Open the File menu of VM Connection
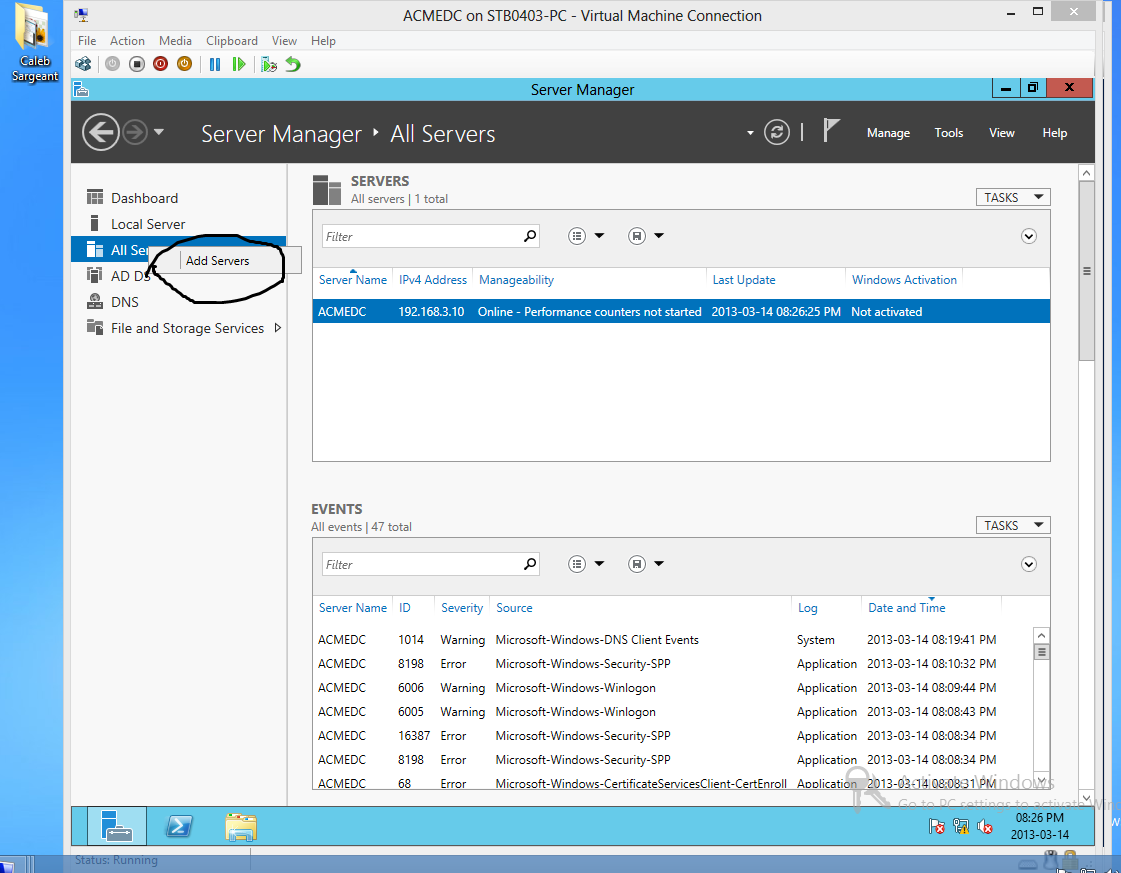This screenshot has width=1121, height=873. tap(87, 41)
